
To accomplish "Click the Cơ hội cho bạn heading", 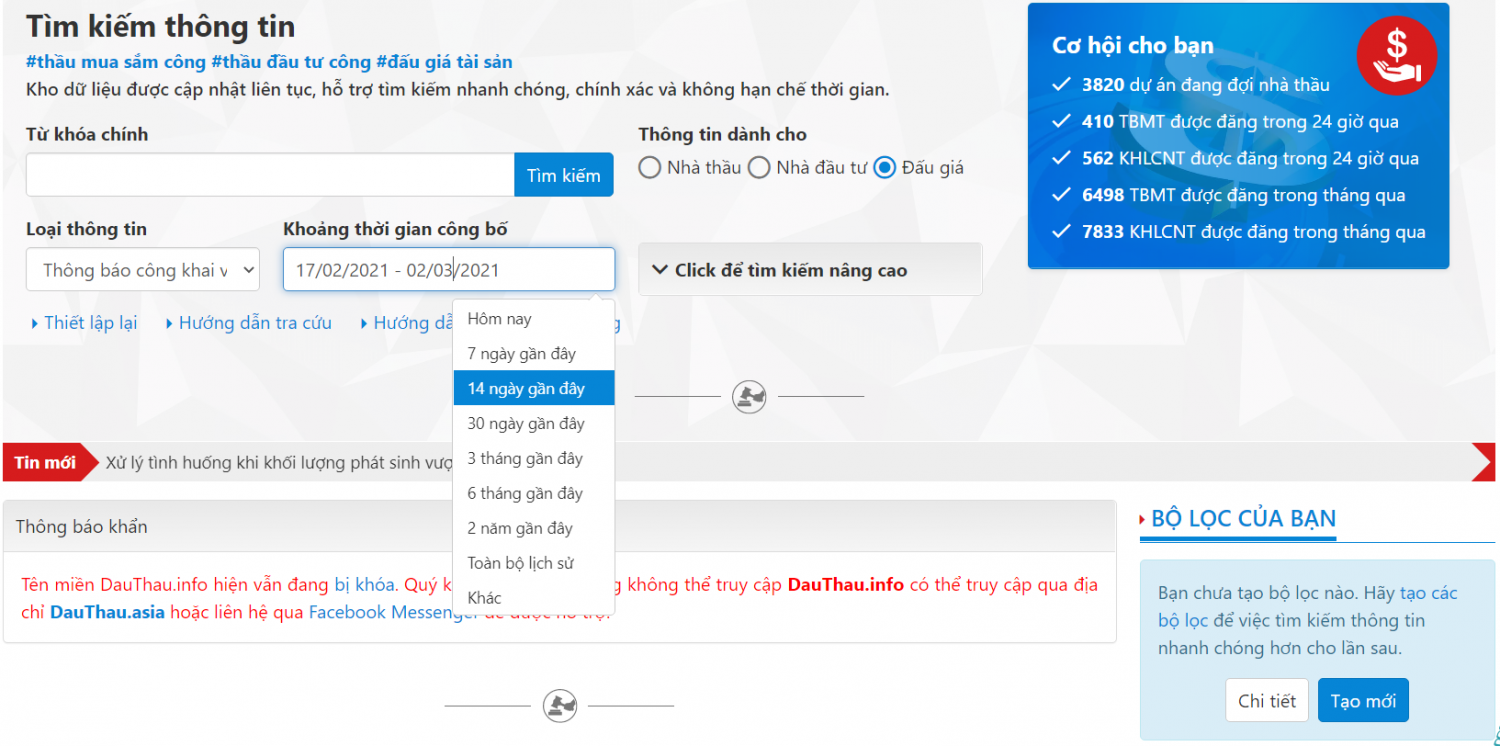I will [1133, 45].
